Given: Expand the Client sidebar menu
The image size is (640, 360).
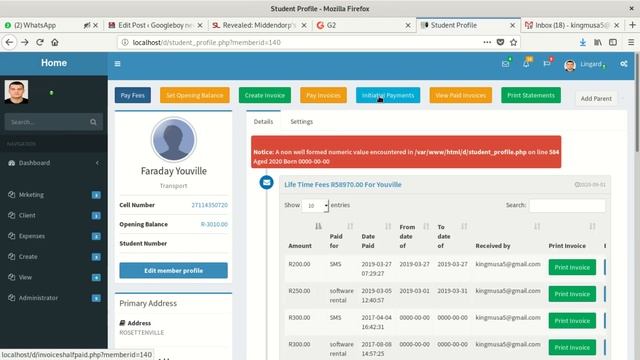Looking at the screenshot, I should 54,215.
